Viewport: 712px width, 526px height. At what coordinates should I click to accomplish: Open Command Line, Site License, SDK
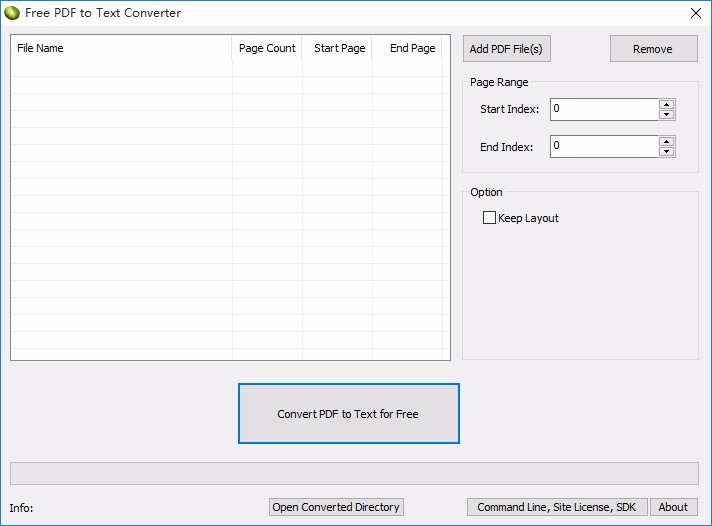(557, 507)
